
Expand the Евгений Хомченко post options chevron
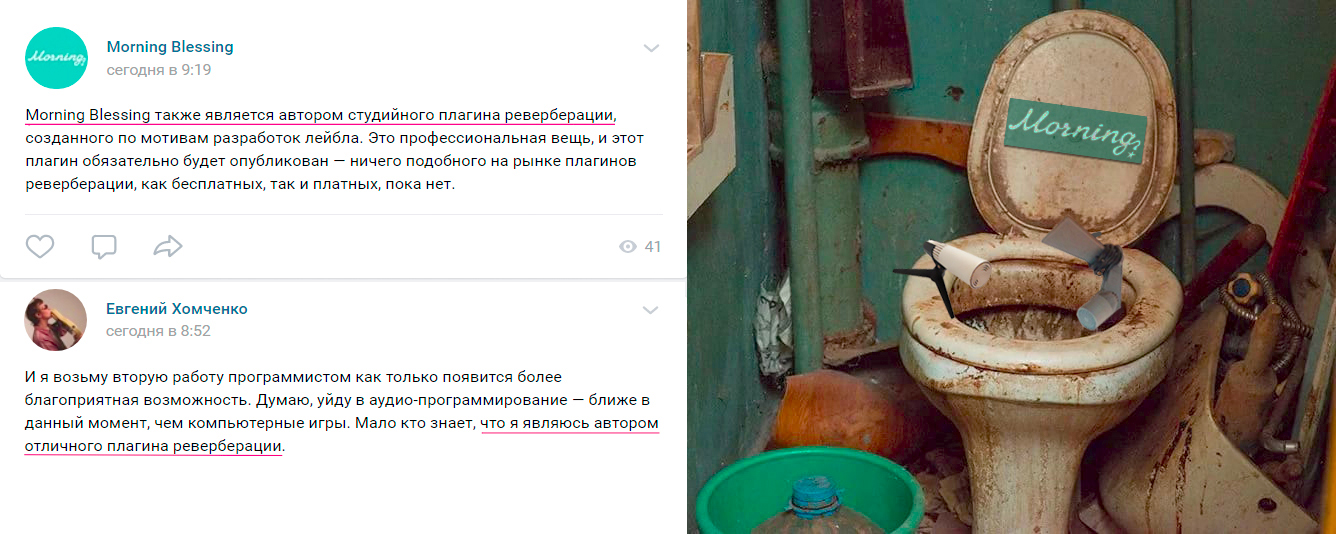tap(651, 310)
